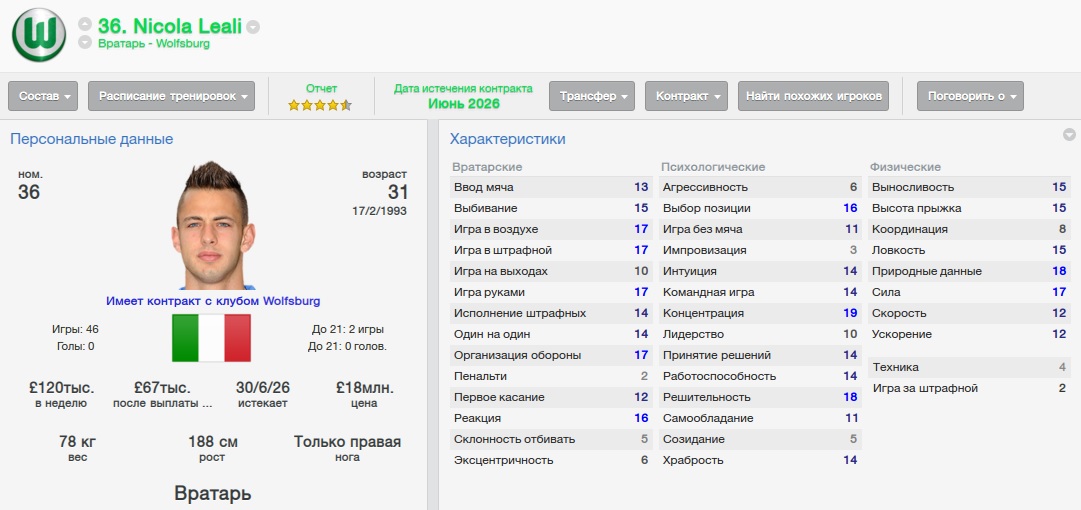Go to previous player with up arrow
Screen dimensions: 1081x510
point(85,24)
